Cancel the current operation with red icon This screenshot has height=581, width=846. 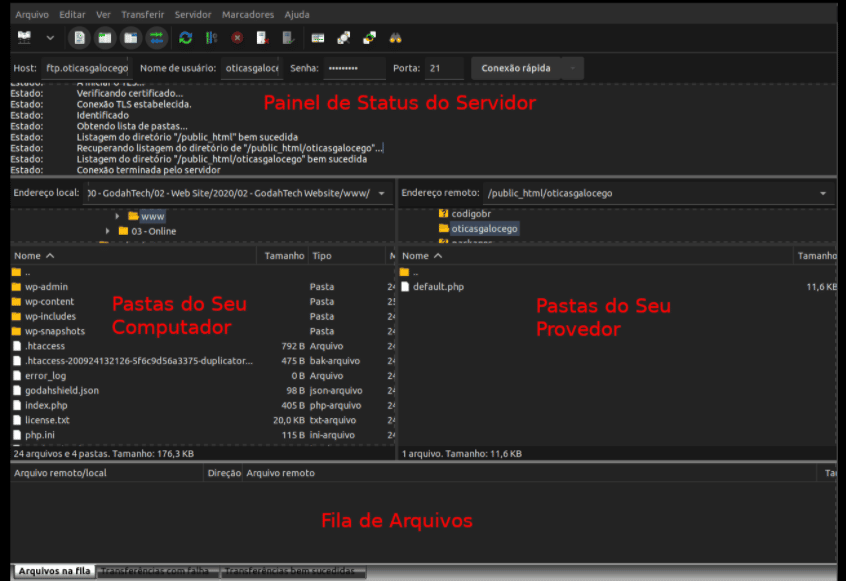[x=237, y=38]
